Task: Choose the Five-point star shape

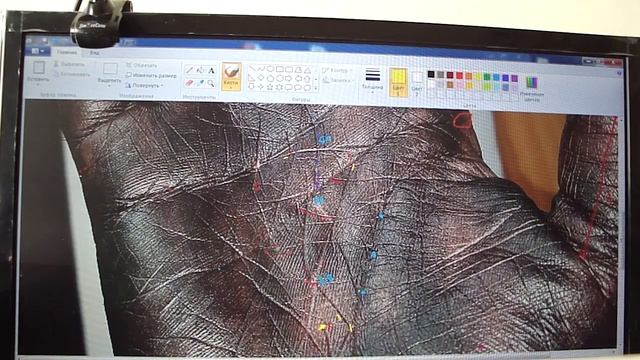Action: coord(271,87)
